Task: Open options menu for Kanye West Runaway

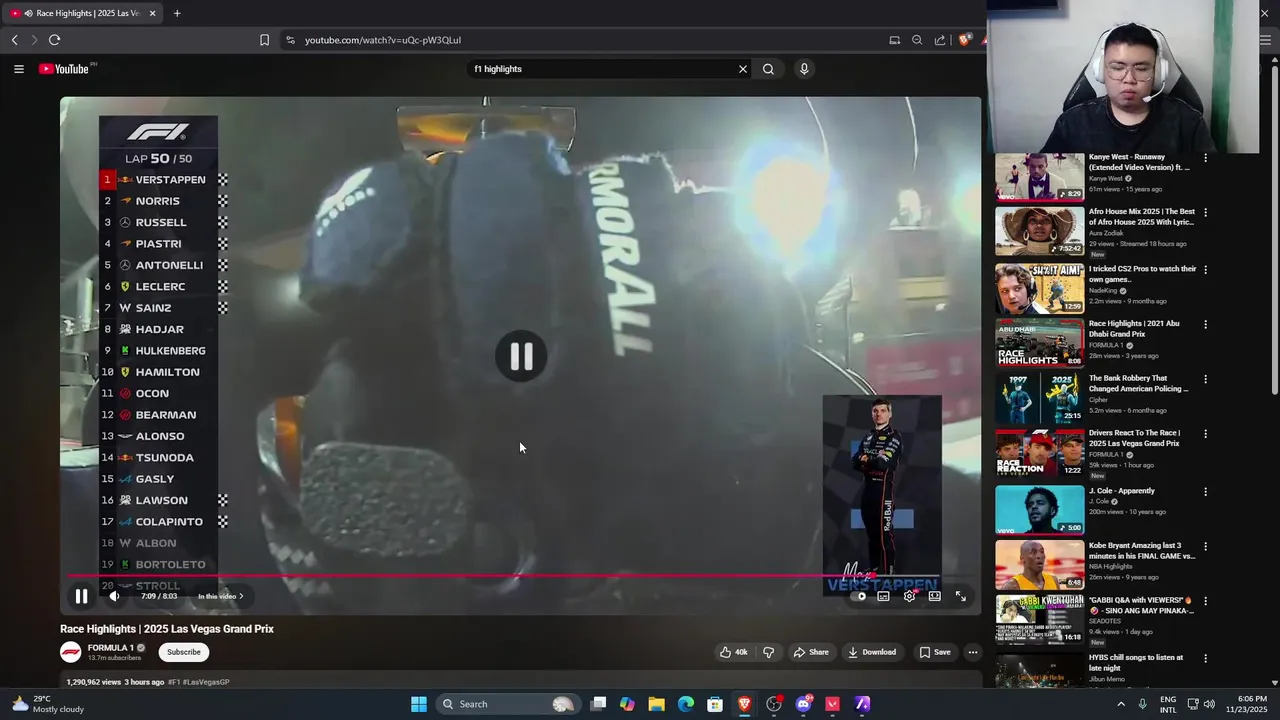Action: tap(1205, 158)
